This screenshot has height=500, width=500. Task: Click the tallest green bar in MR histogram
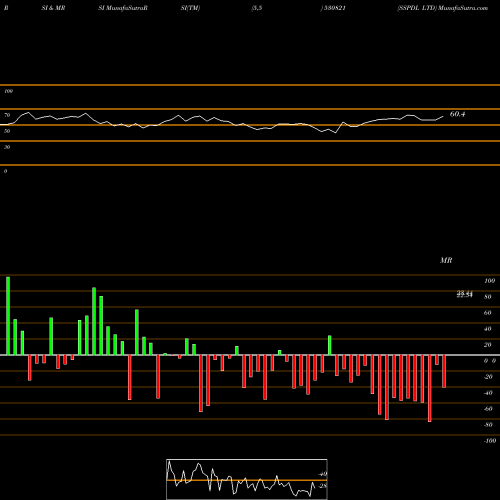point(8,316)
